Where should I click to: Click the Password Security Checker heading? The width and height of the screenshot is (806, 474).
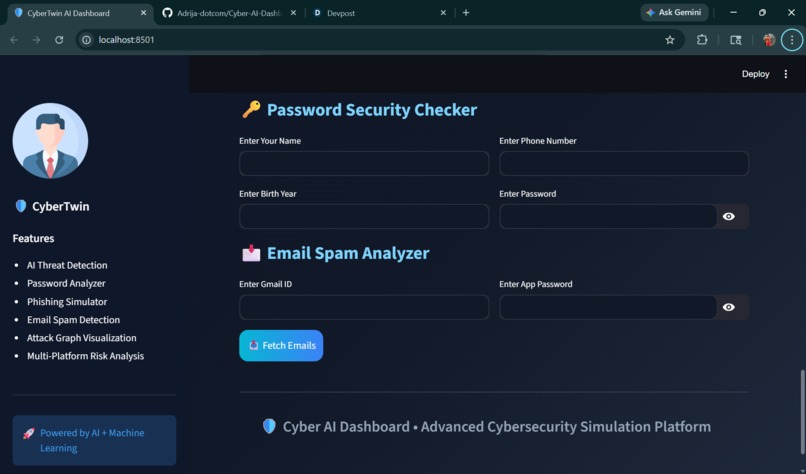click(372, 110)
